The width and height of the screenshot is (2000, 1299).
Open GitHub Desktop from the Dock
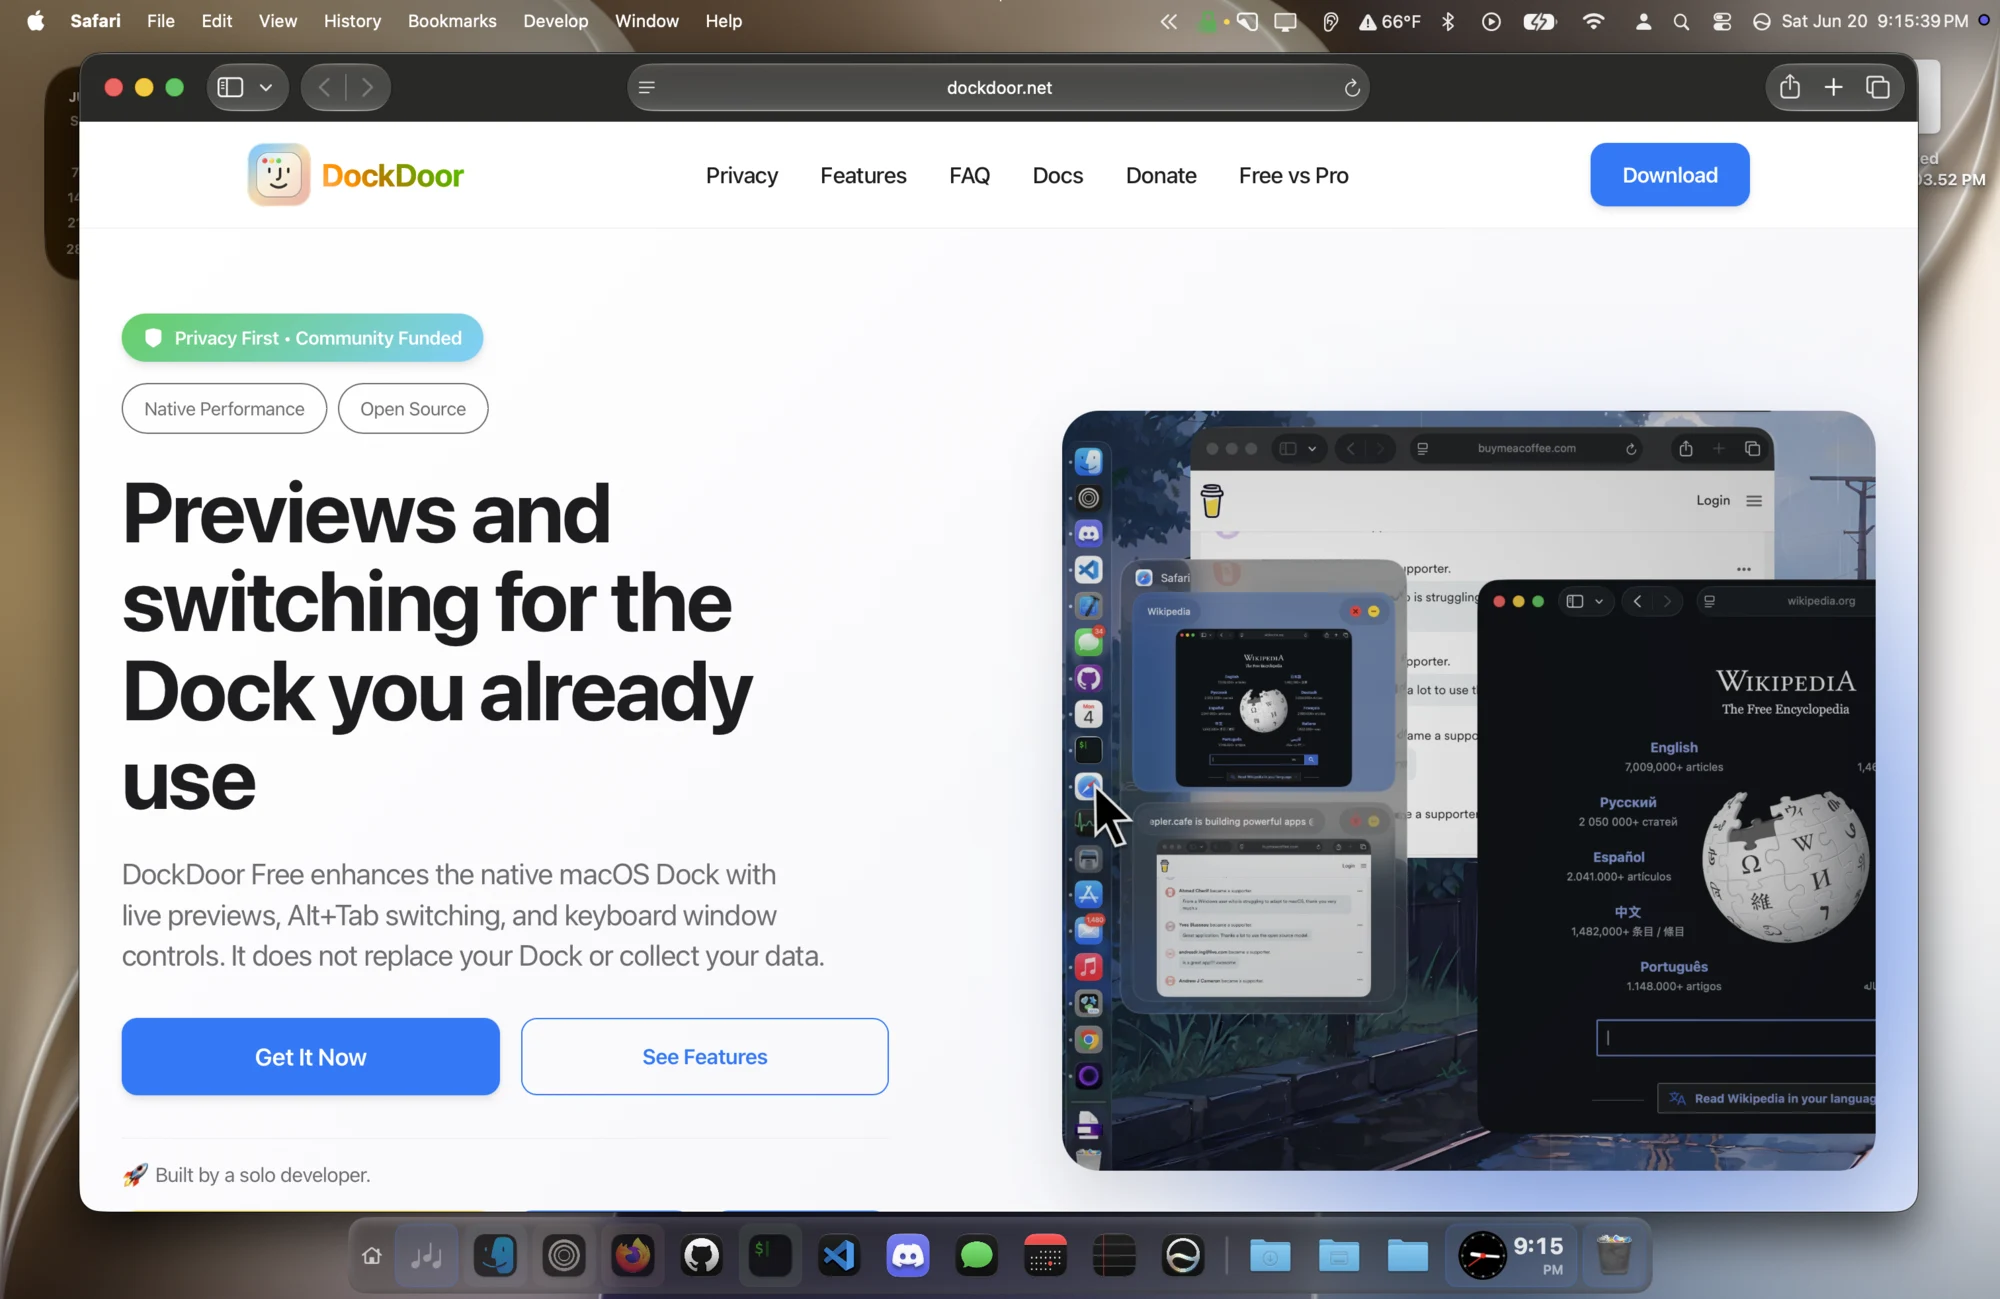tap(702, 1255)
